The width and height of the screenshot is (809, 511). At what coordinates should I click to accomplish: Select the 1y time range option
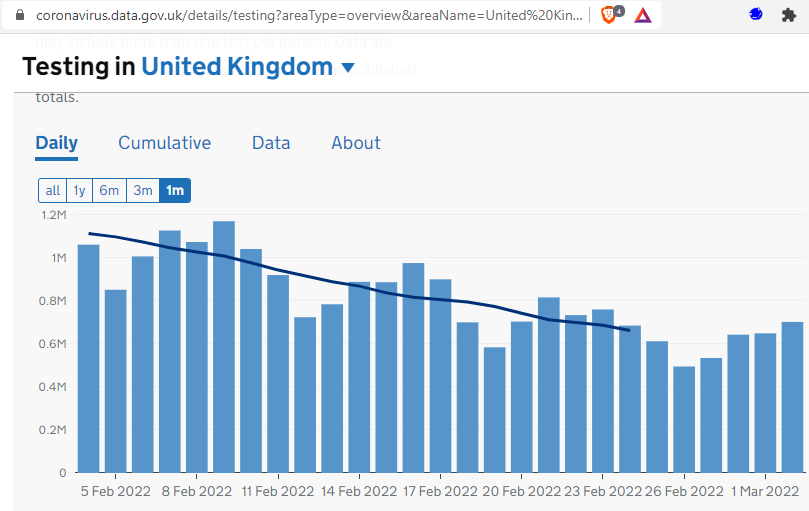click(79, 190)
